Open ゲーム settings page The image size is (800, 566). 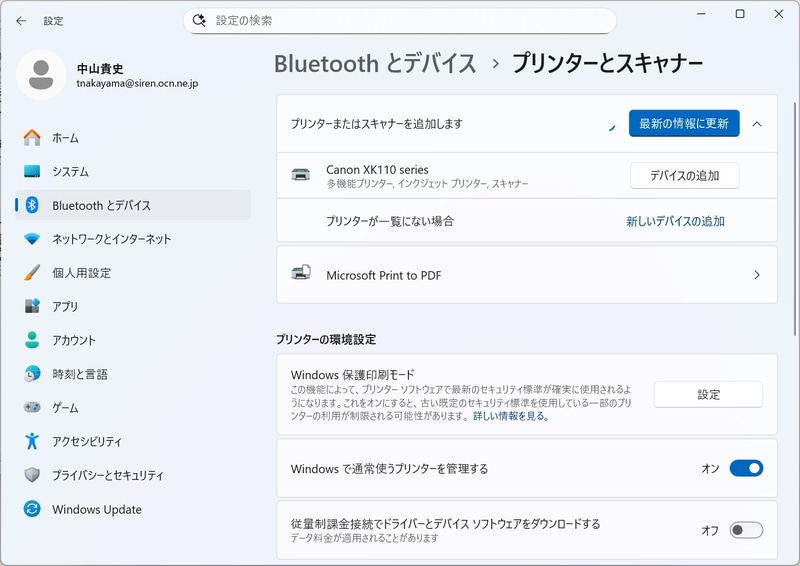coord(133,407)
